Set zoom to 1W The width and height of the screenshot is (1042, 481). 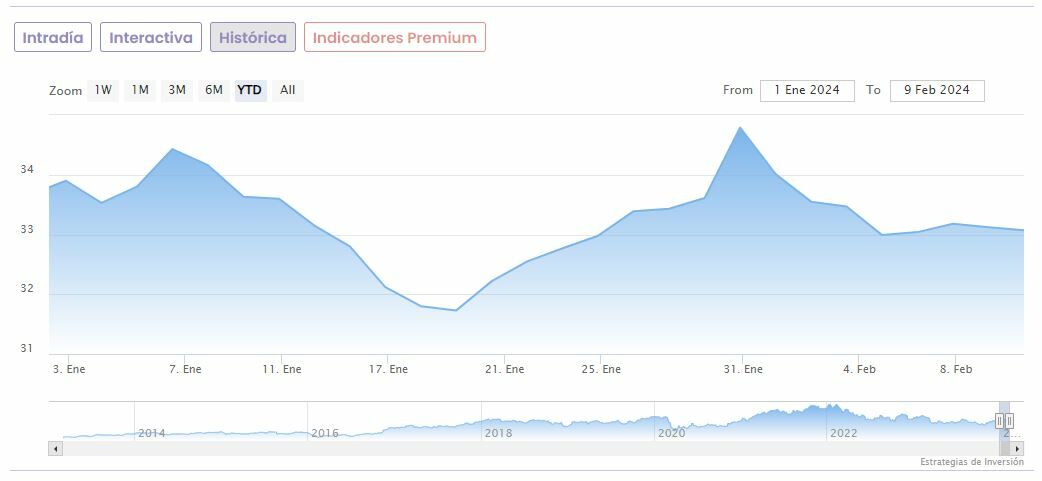point(103,90)
